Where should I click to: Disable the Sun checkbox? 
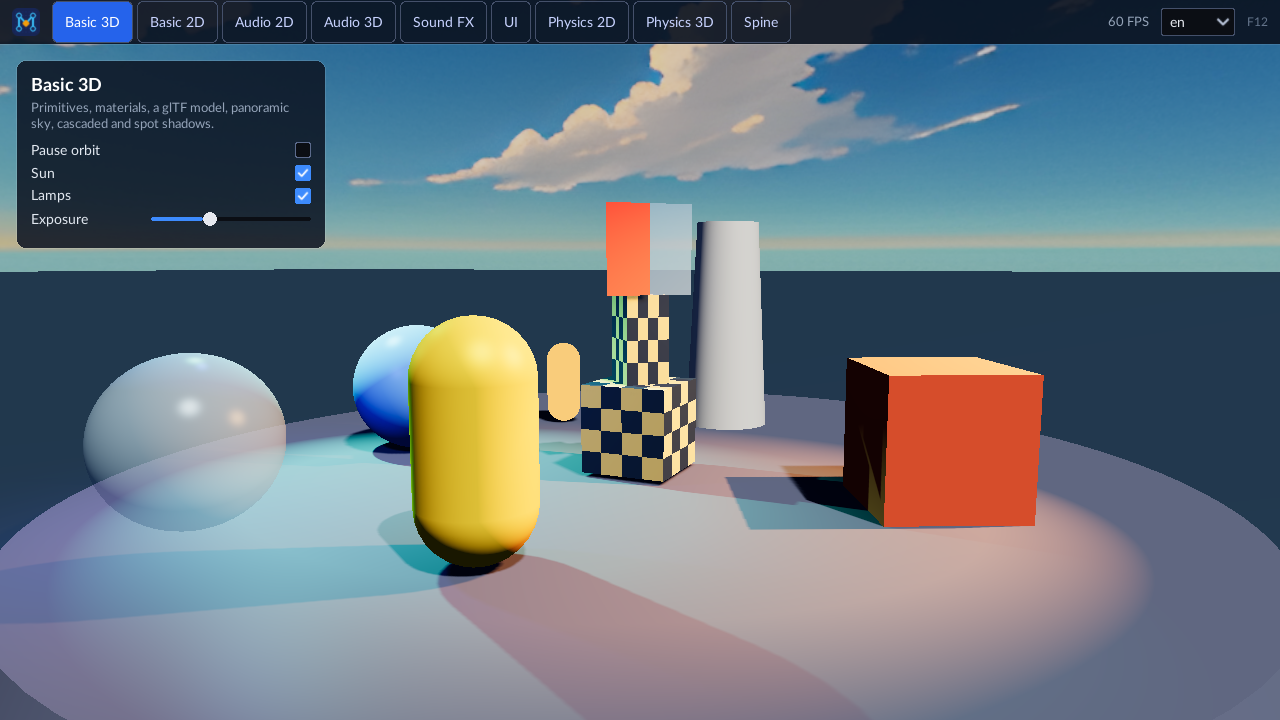click(x=303, y=173)
